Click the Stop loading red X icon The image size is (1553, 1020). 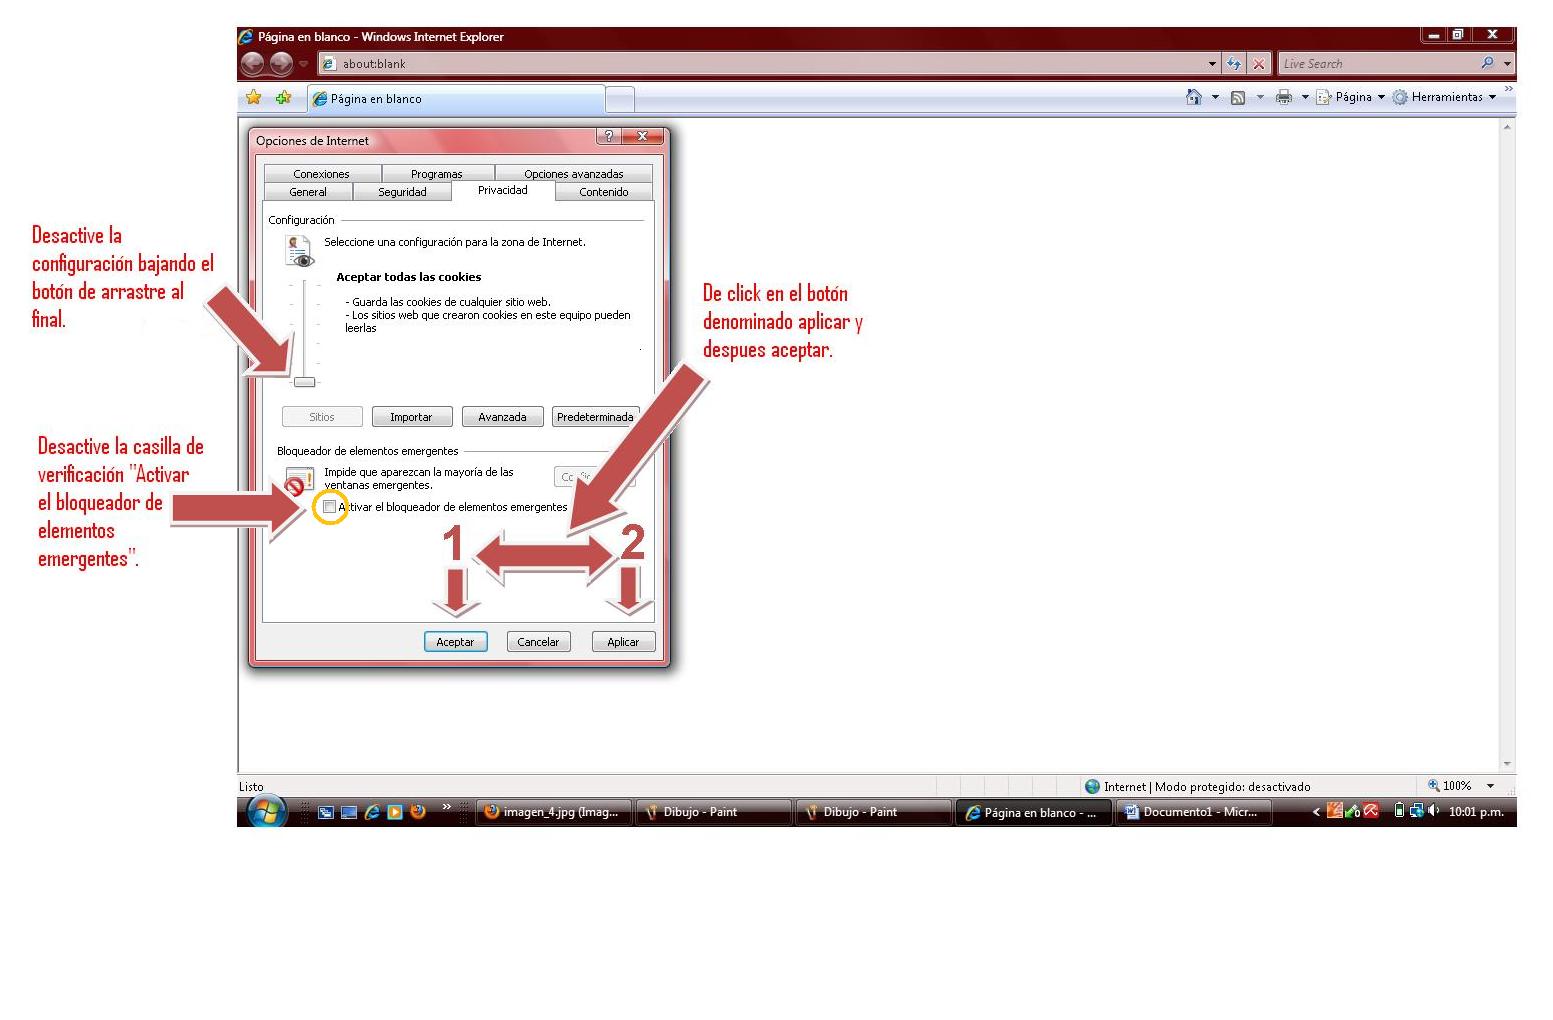1259,64
